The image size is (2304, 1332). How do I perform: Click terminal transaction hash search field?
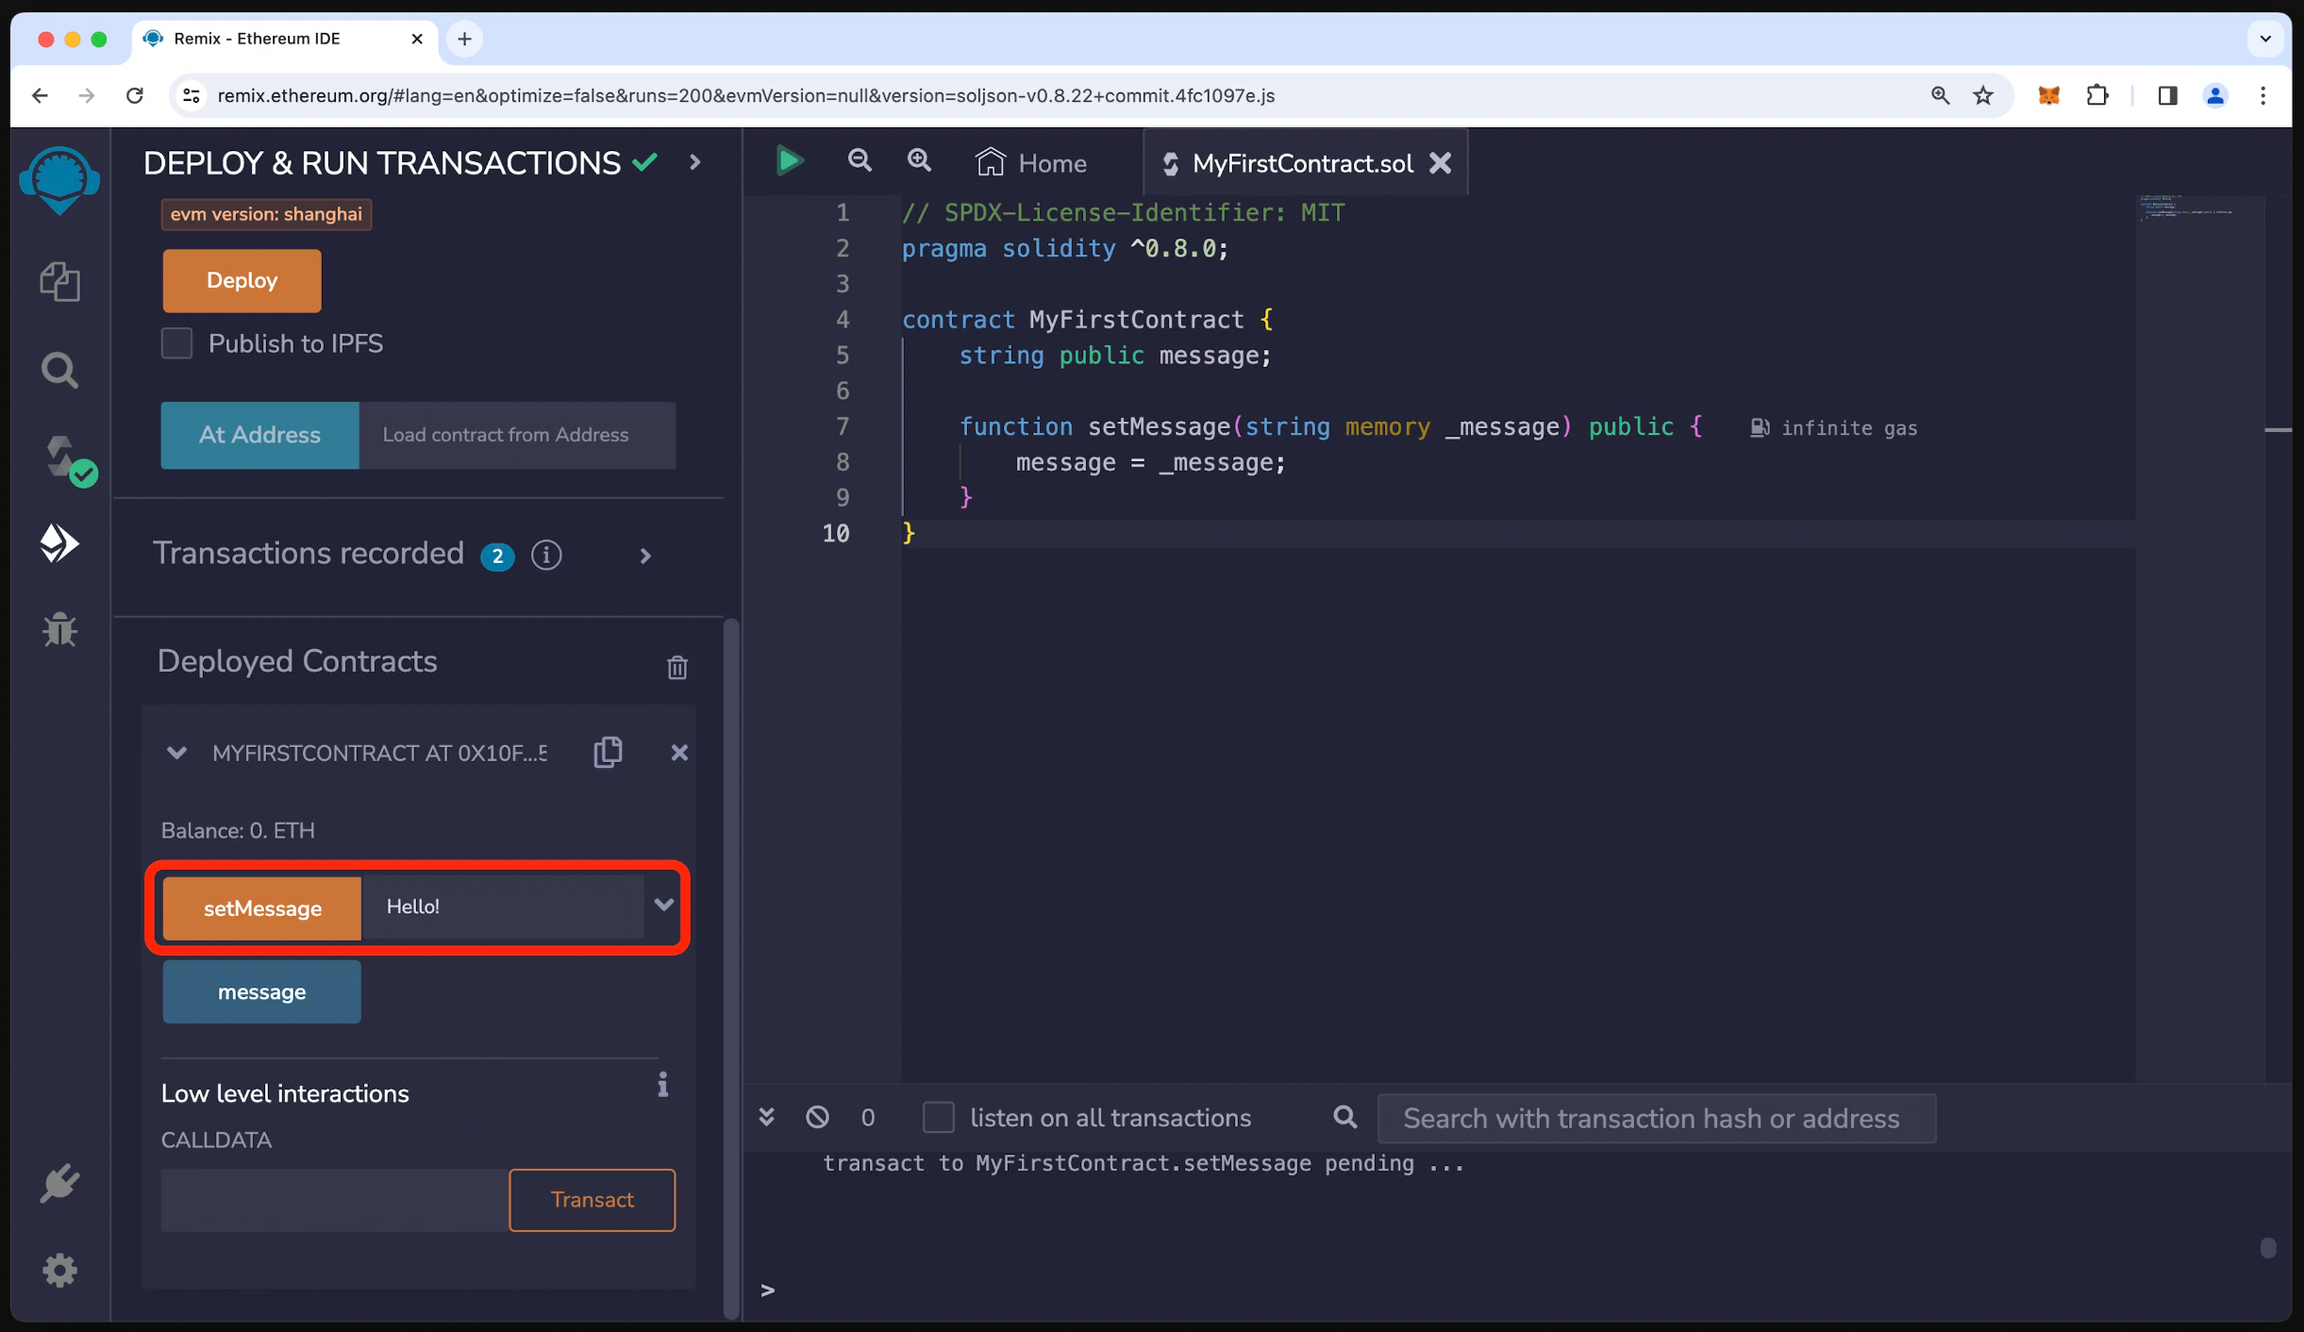(x=1656, y=1118)
